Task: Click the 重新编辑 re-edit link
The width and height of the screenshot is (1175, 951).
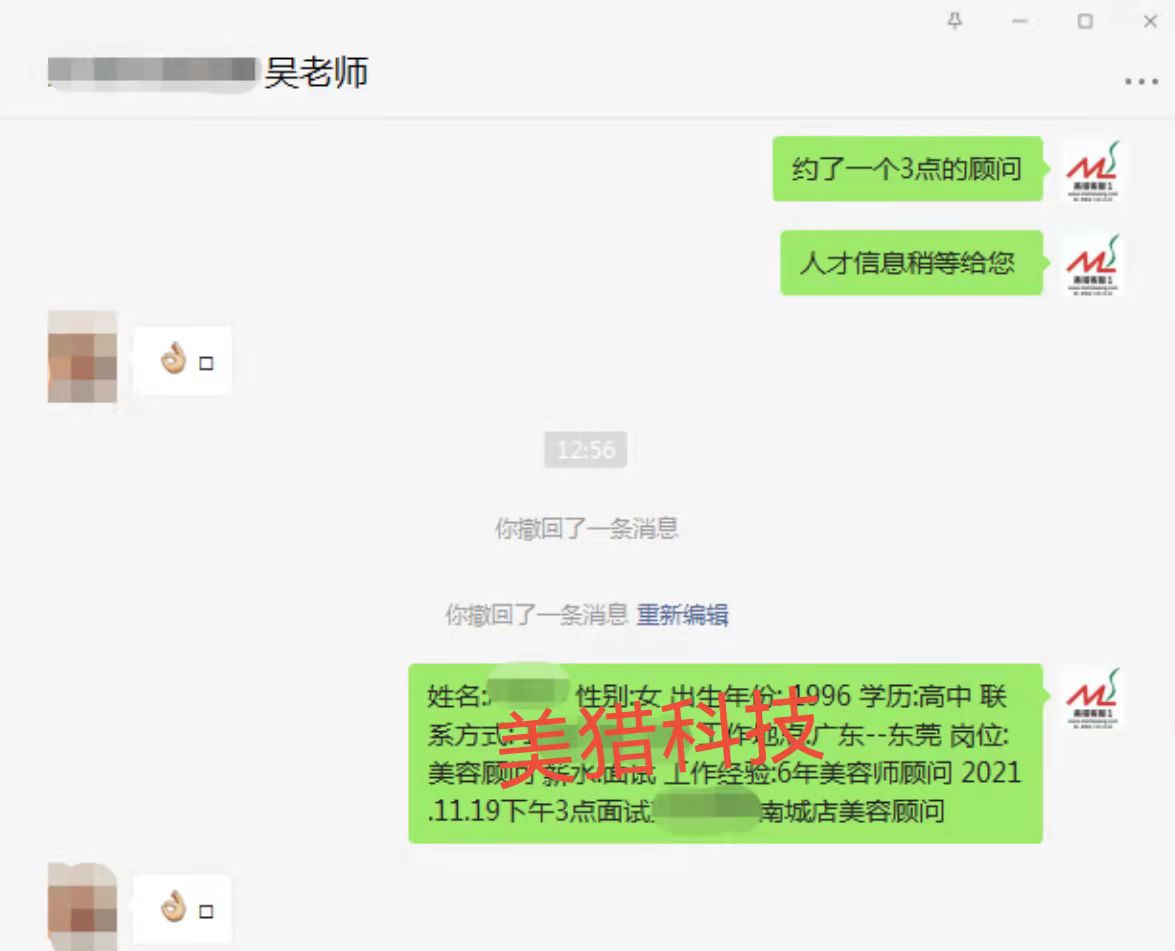Action: tap(682, 615)
